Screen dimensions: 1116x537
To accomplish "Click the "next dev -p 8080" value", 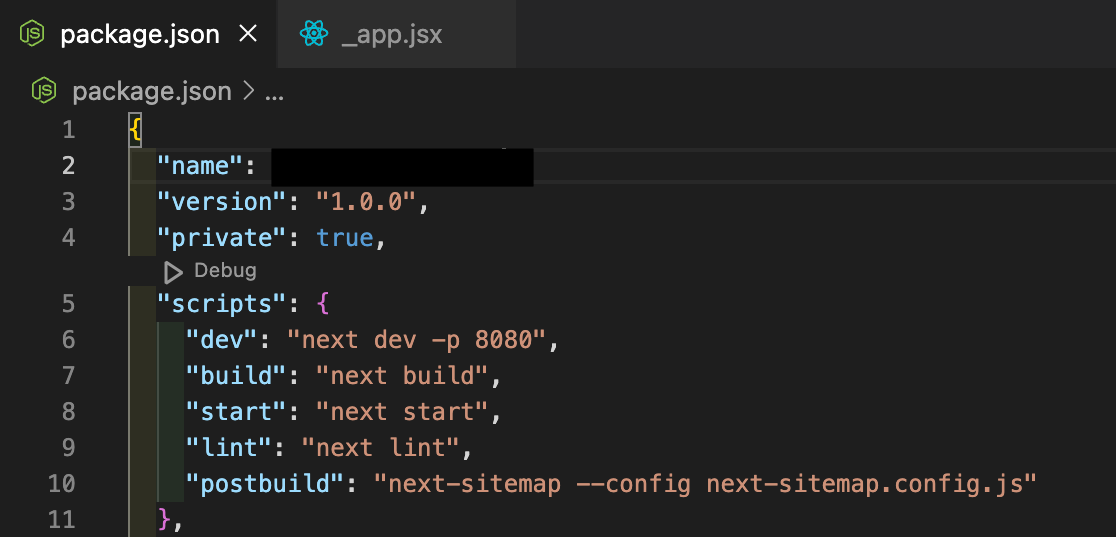I will [x=416, y=340].
